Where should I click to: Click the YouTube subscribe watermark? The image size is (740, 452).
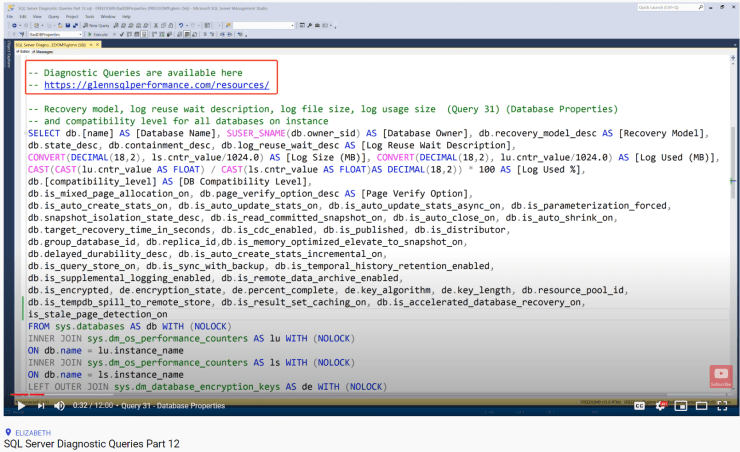coord(721,377)
